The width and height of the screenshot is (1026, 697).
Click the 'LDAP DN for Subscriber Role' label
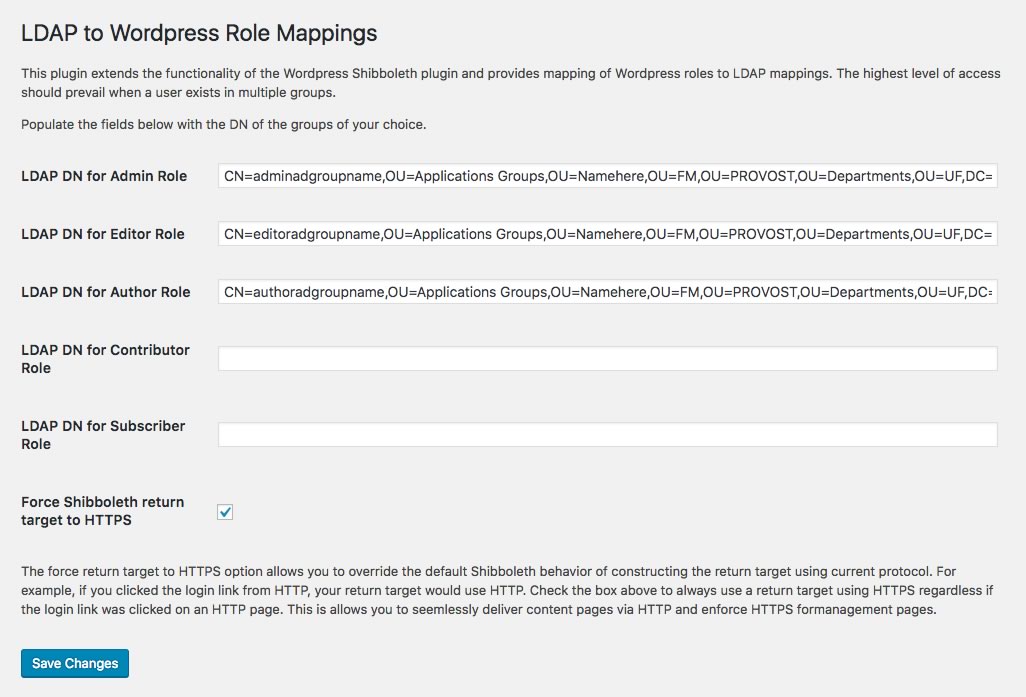click(103, 435)
